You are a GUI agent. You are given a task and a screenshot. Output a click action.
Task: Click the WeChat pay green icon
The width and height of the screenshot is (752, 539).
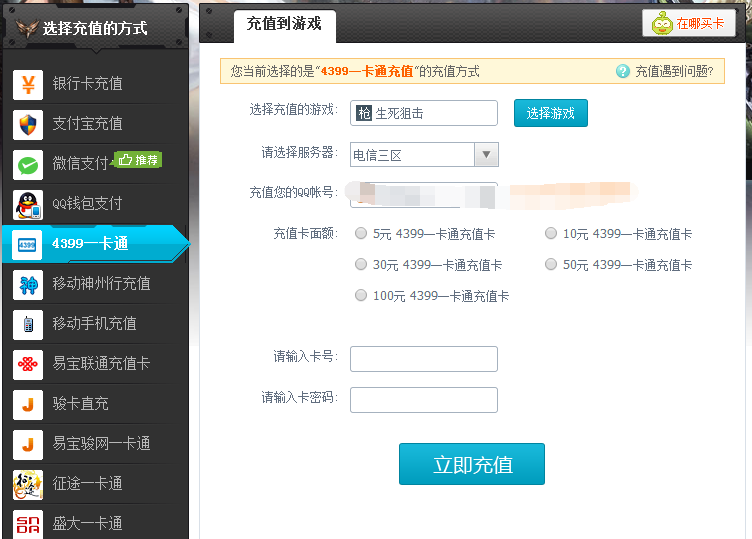28,165
